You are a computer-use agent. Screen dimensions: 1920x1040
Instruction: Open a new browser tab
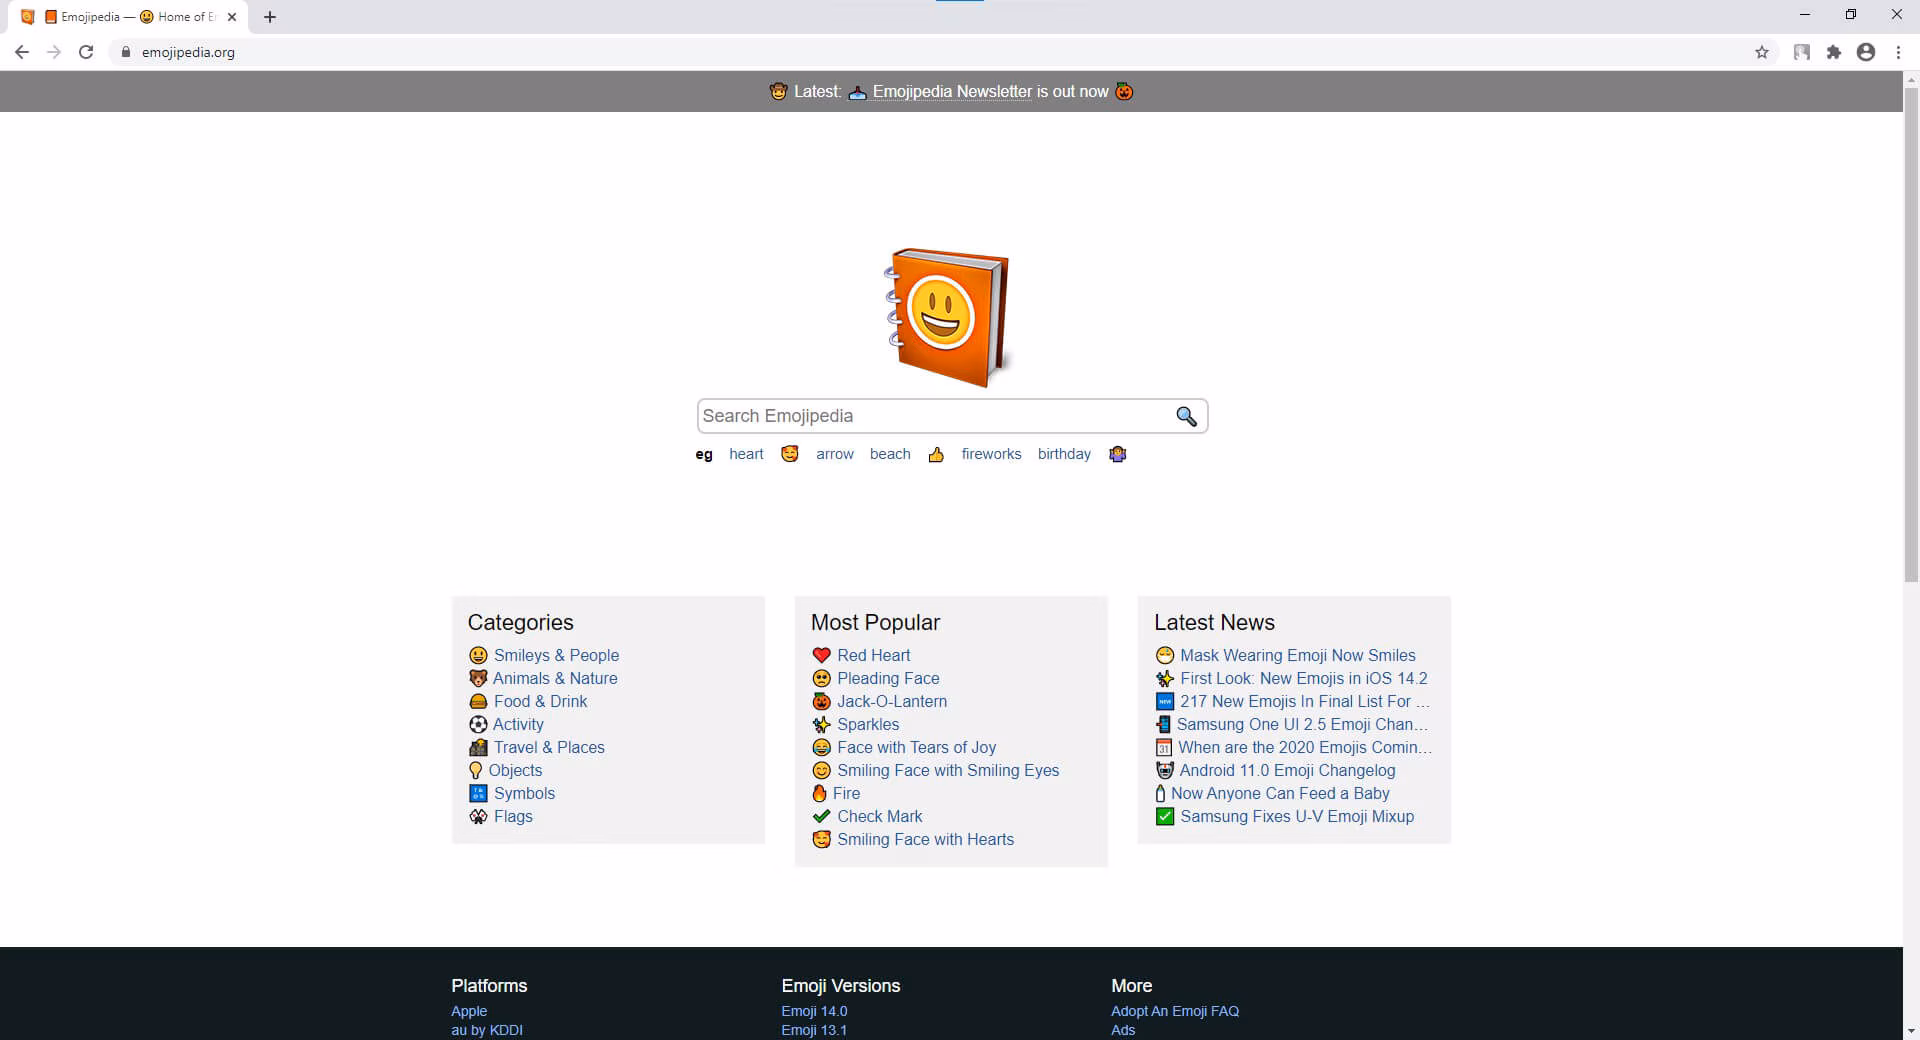tap(270, 17)
